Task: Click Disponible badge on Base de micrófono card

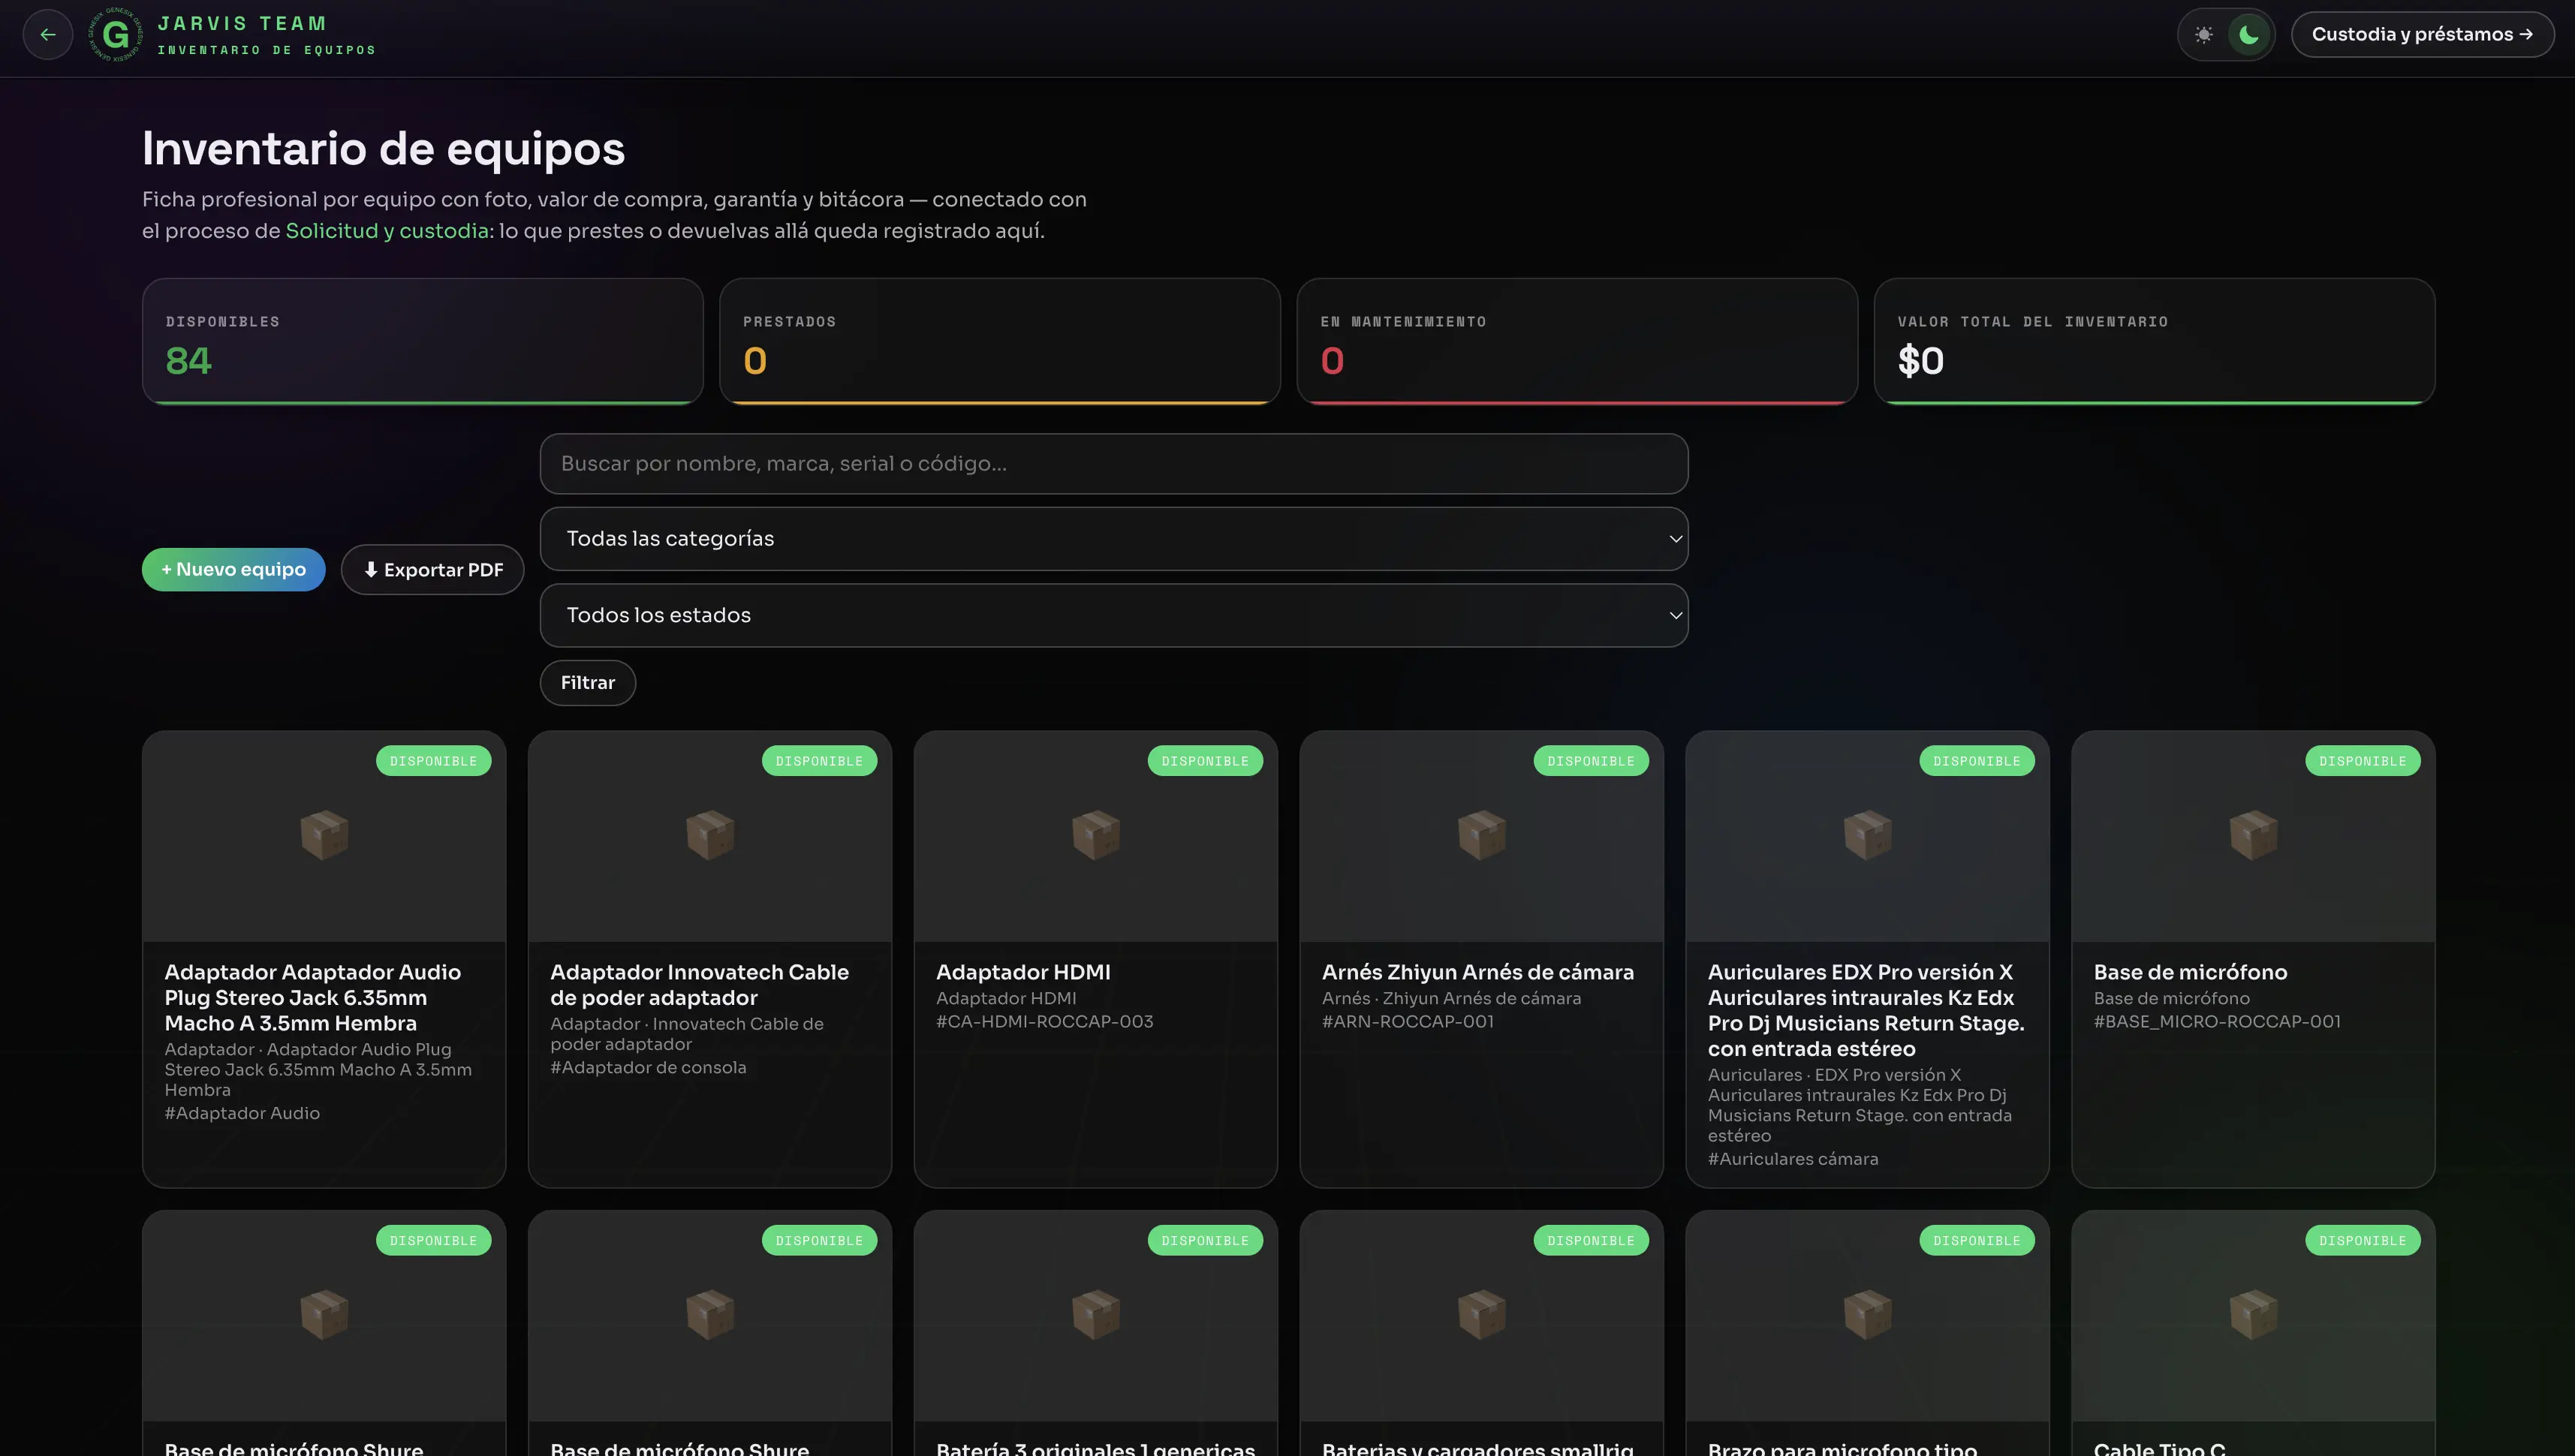Action: tap(2363, 761)
